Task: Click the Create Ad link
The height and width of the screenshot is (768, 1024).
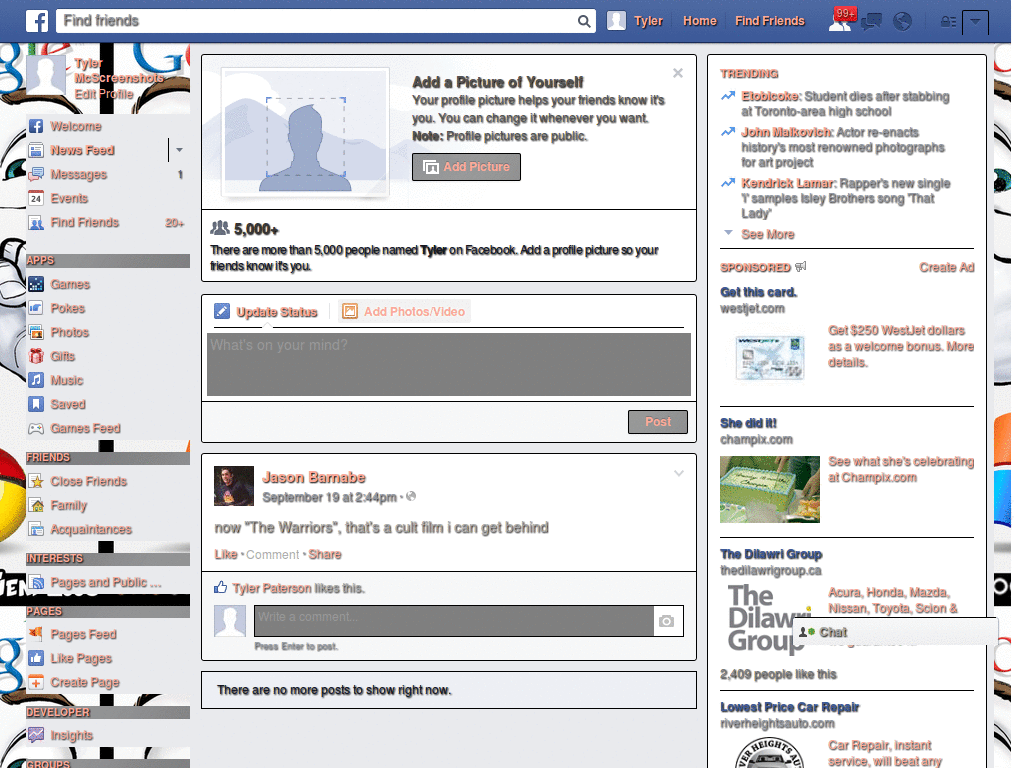Action: click(x=946, y=267)
